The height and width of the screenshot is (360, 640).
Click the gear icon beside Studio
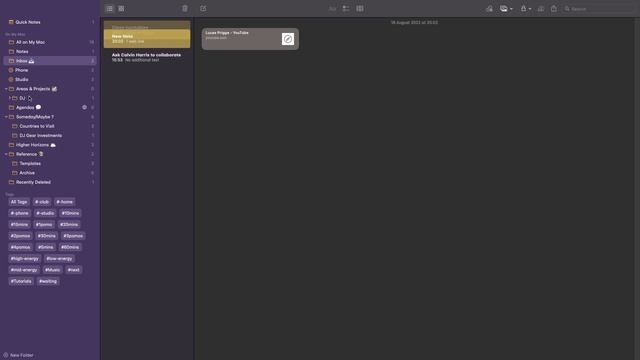(11, 80)
